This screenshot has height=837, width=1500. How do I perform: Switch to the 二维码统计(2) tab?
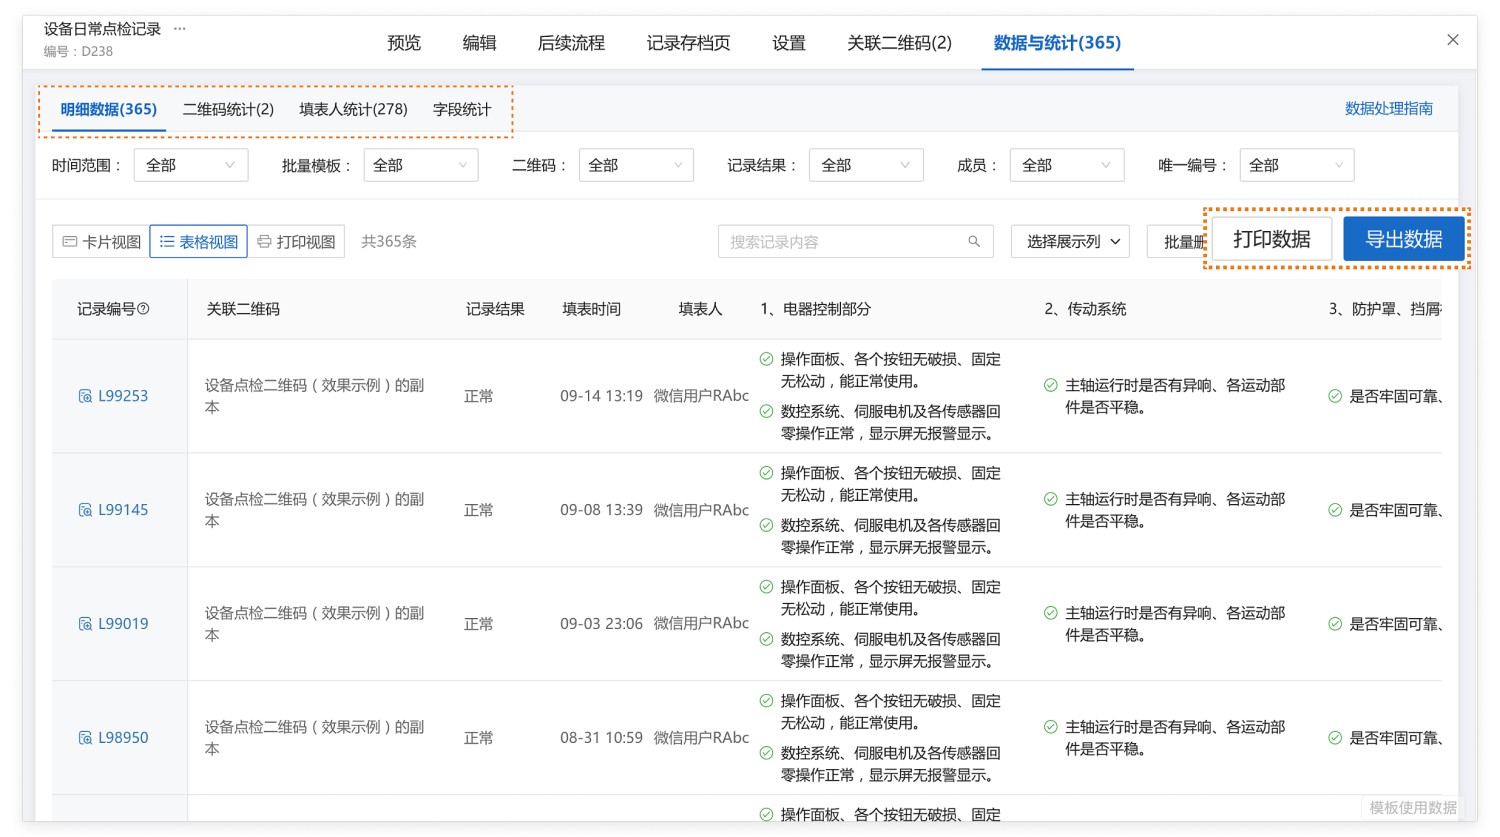[x=228, y=109]
